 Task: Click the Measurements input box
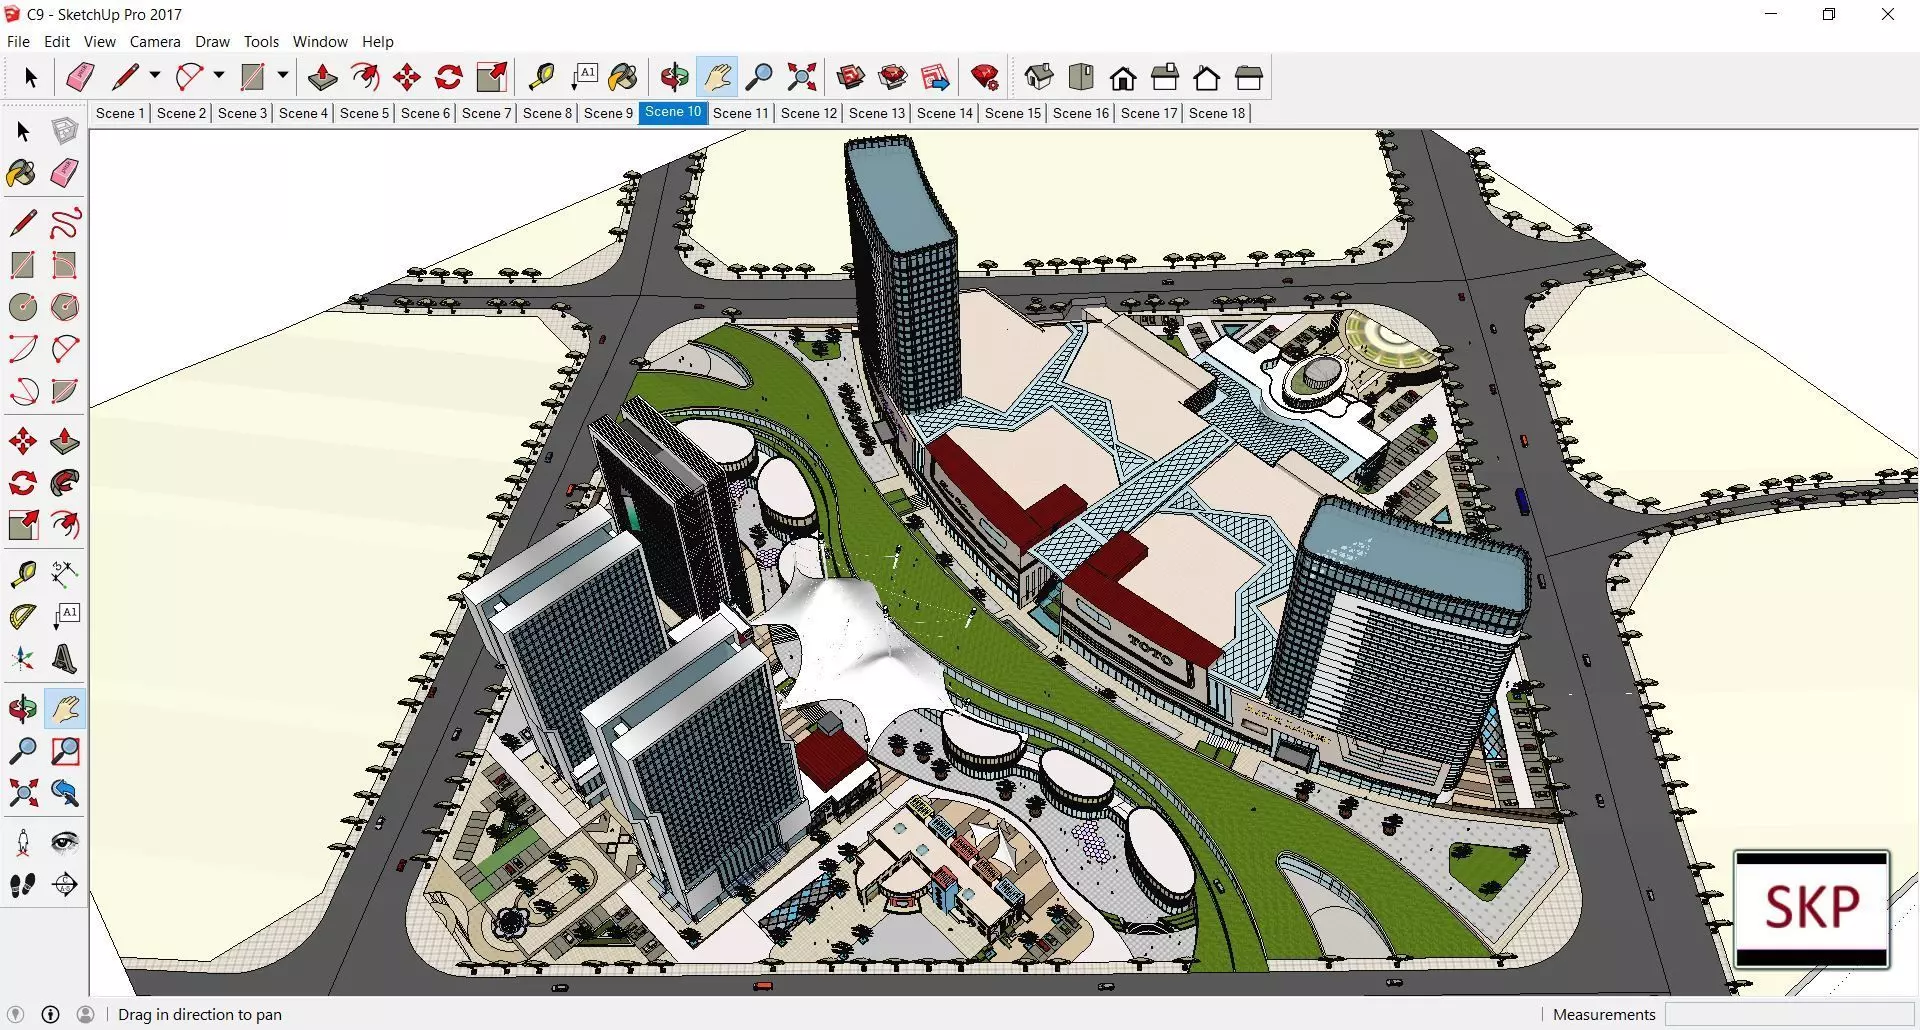click(1789, 1014)
